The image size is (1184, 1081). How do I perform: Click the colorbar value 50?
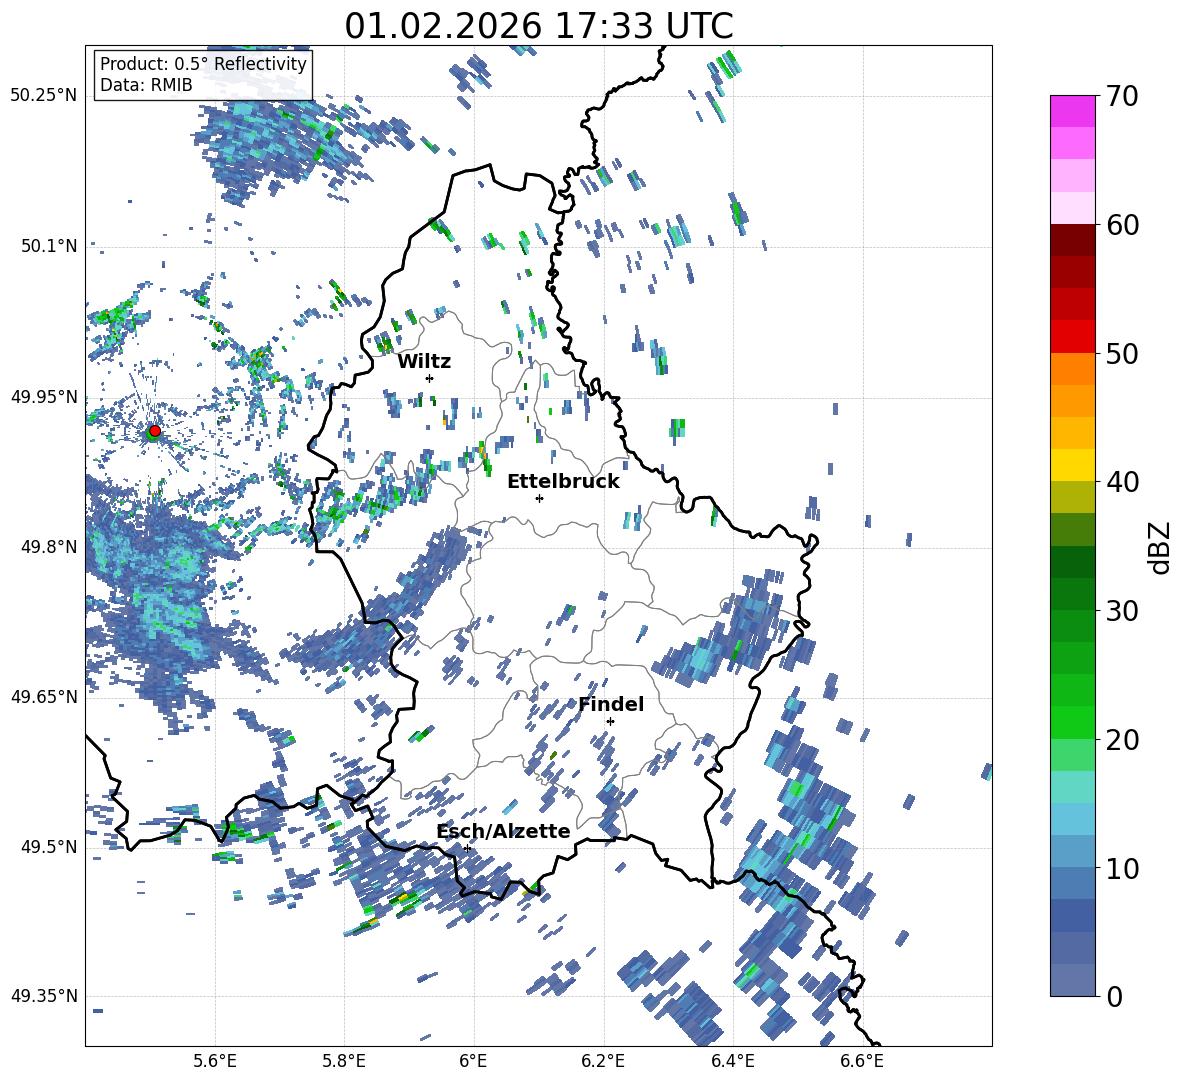tap(1122, 354)
